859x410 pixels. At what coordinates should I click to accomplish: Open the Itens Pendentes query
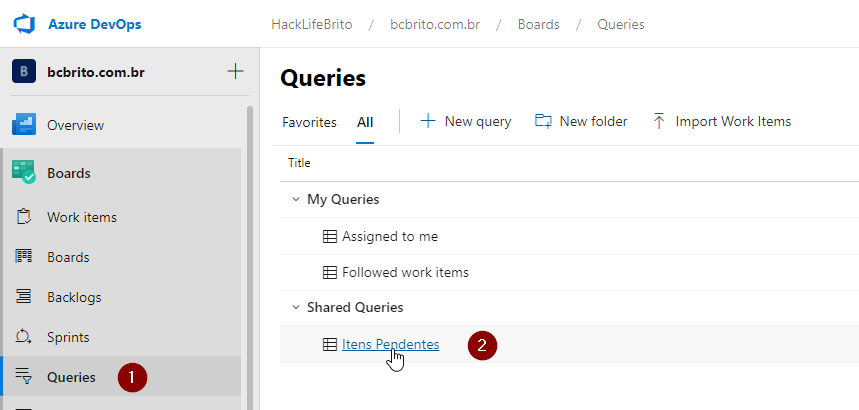pos(391,344)
